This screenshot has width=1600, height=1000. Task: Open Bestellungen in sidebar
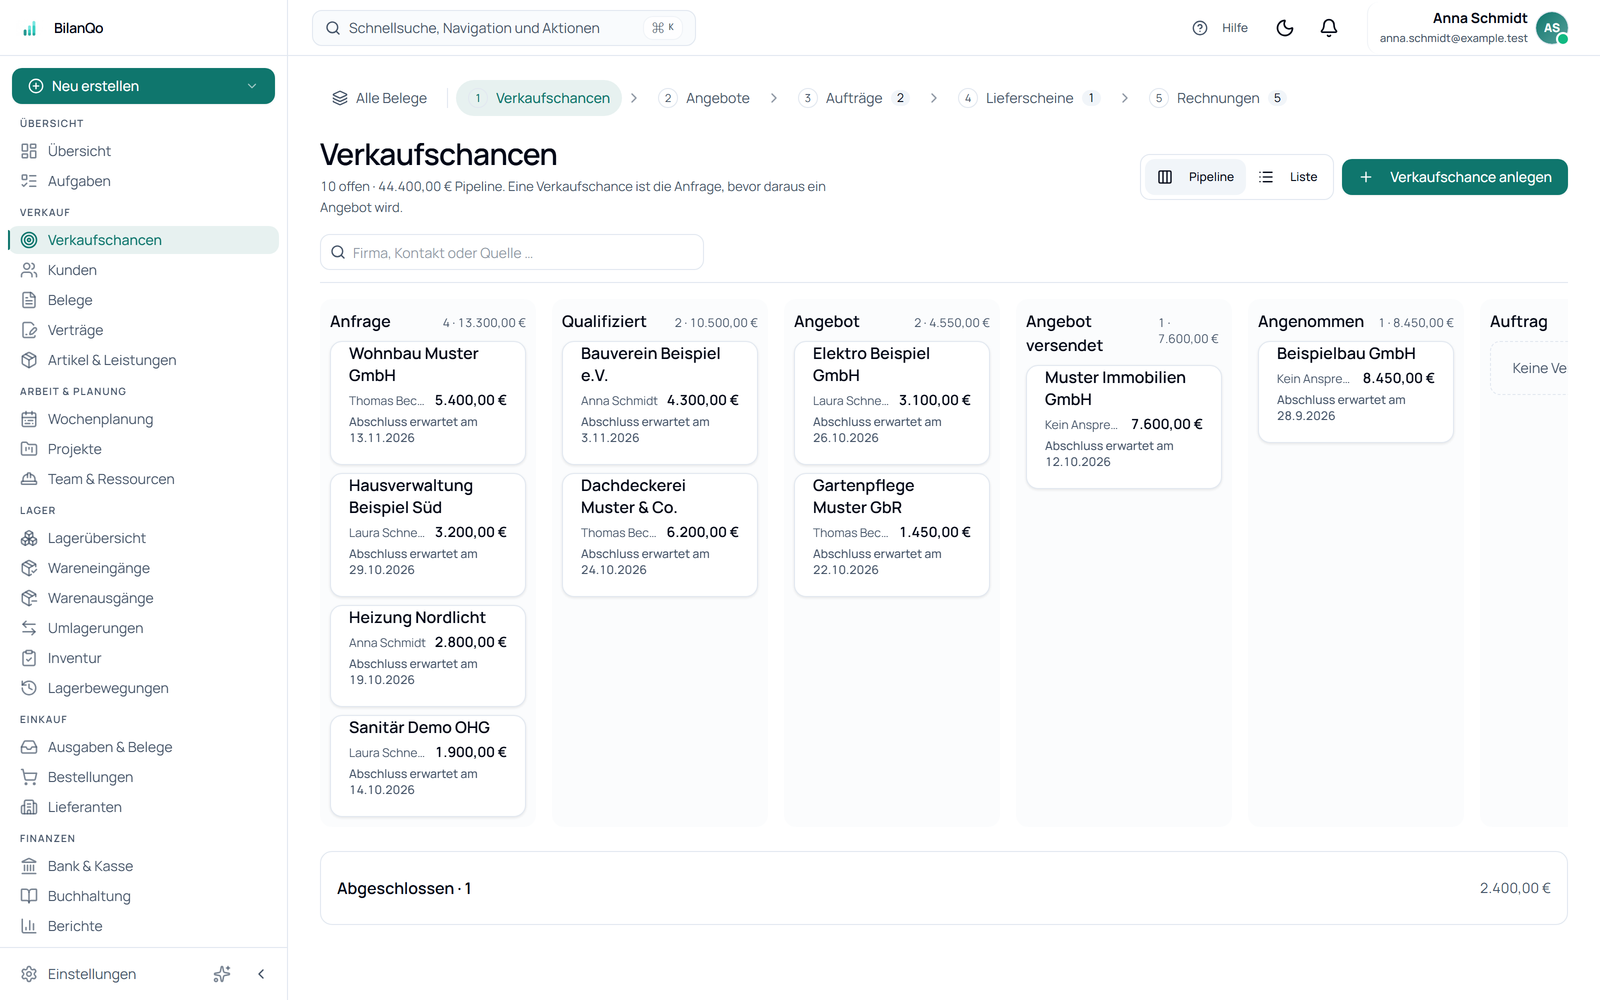click(144, 777)
